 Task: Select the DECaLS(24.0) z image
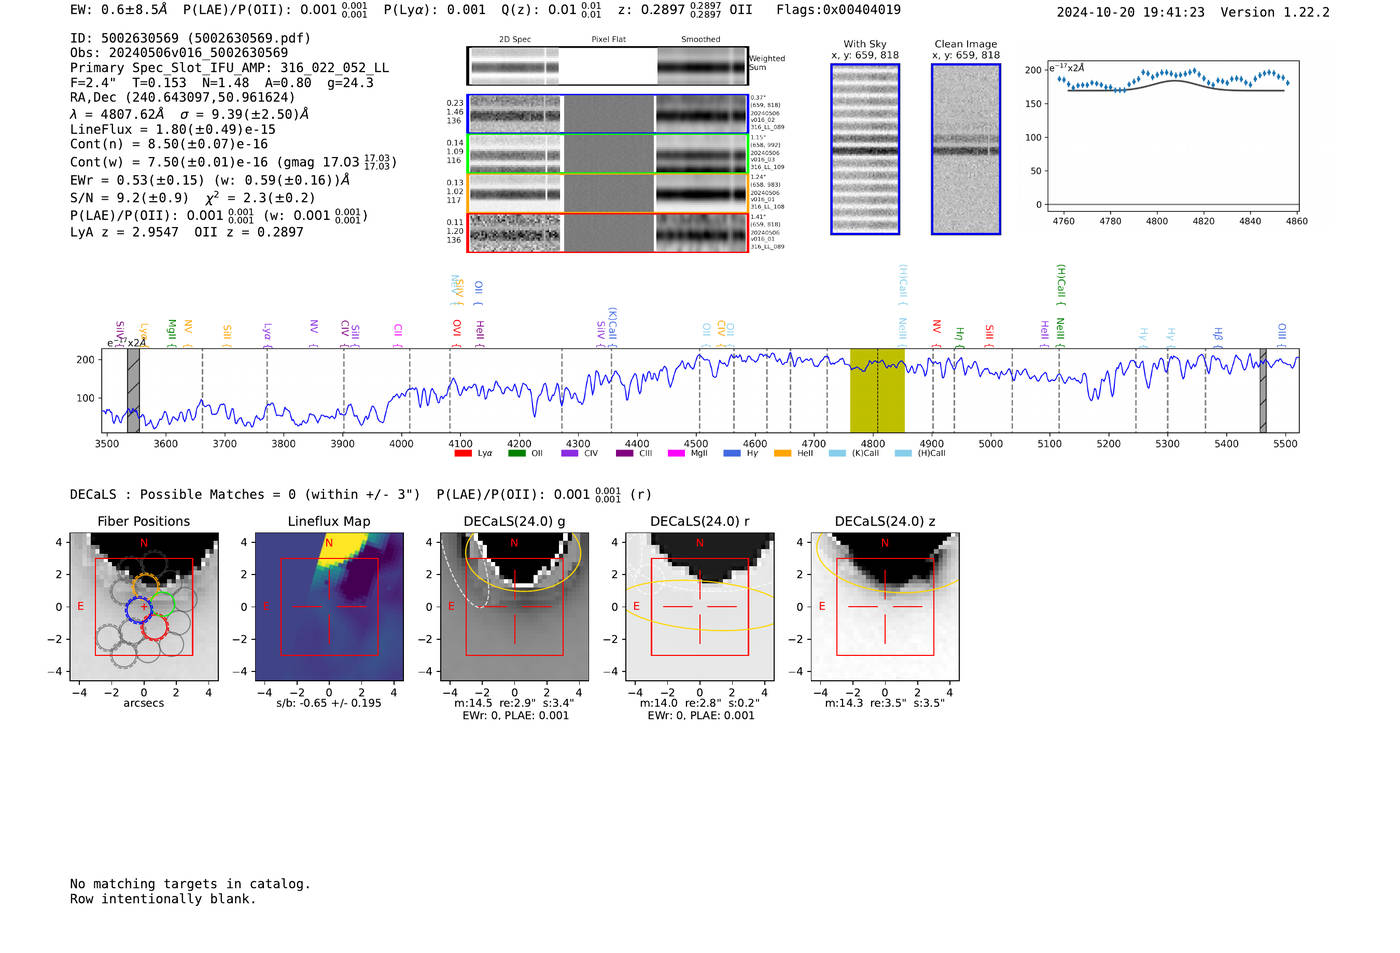885,606
